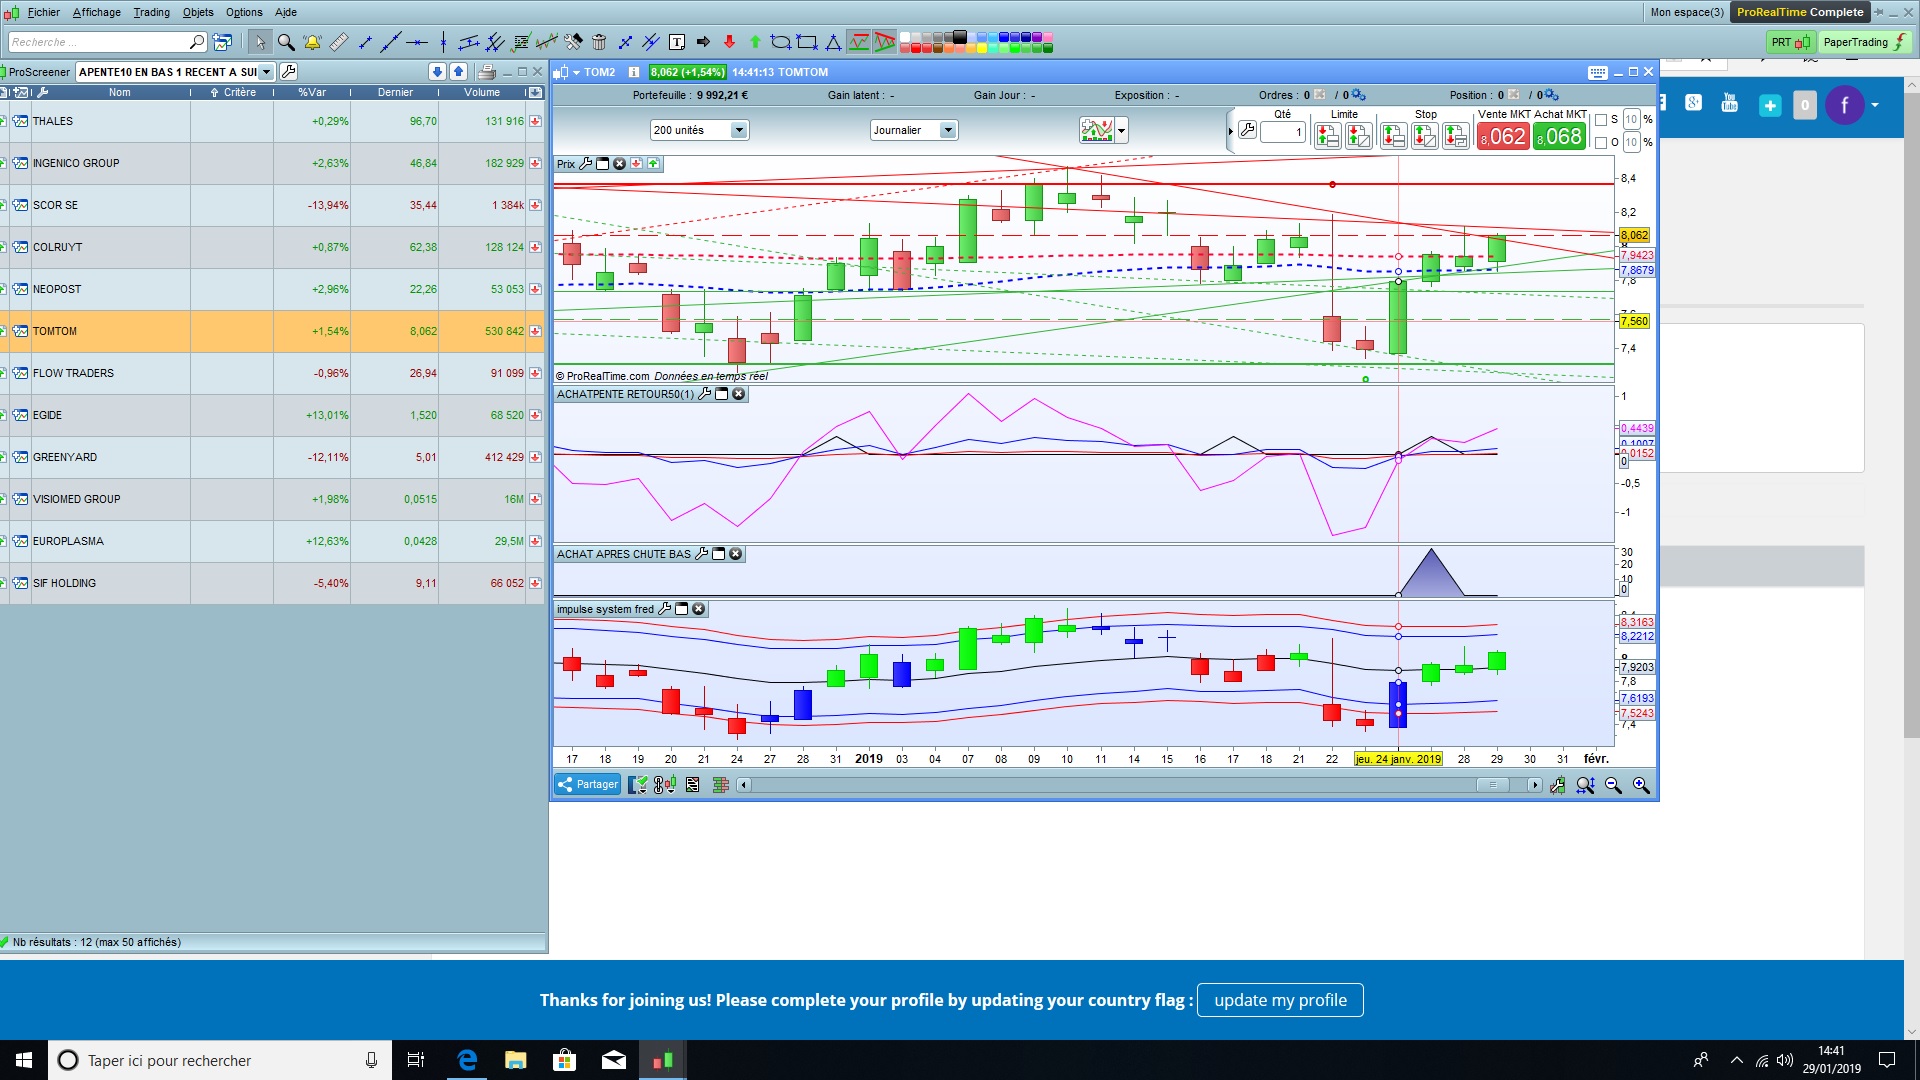Image resolution: width=1920 pixels, height=1080 pixels.
Task: Click the trash can delete-objects icon
Action: (x=599, y=42)
